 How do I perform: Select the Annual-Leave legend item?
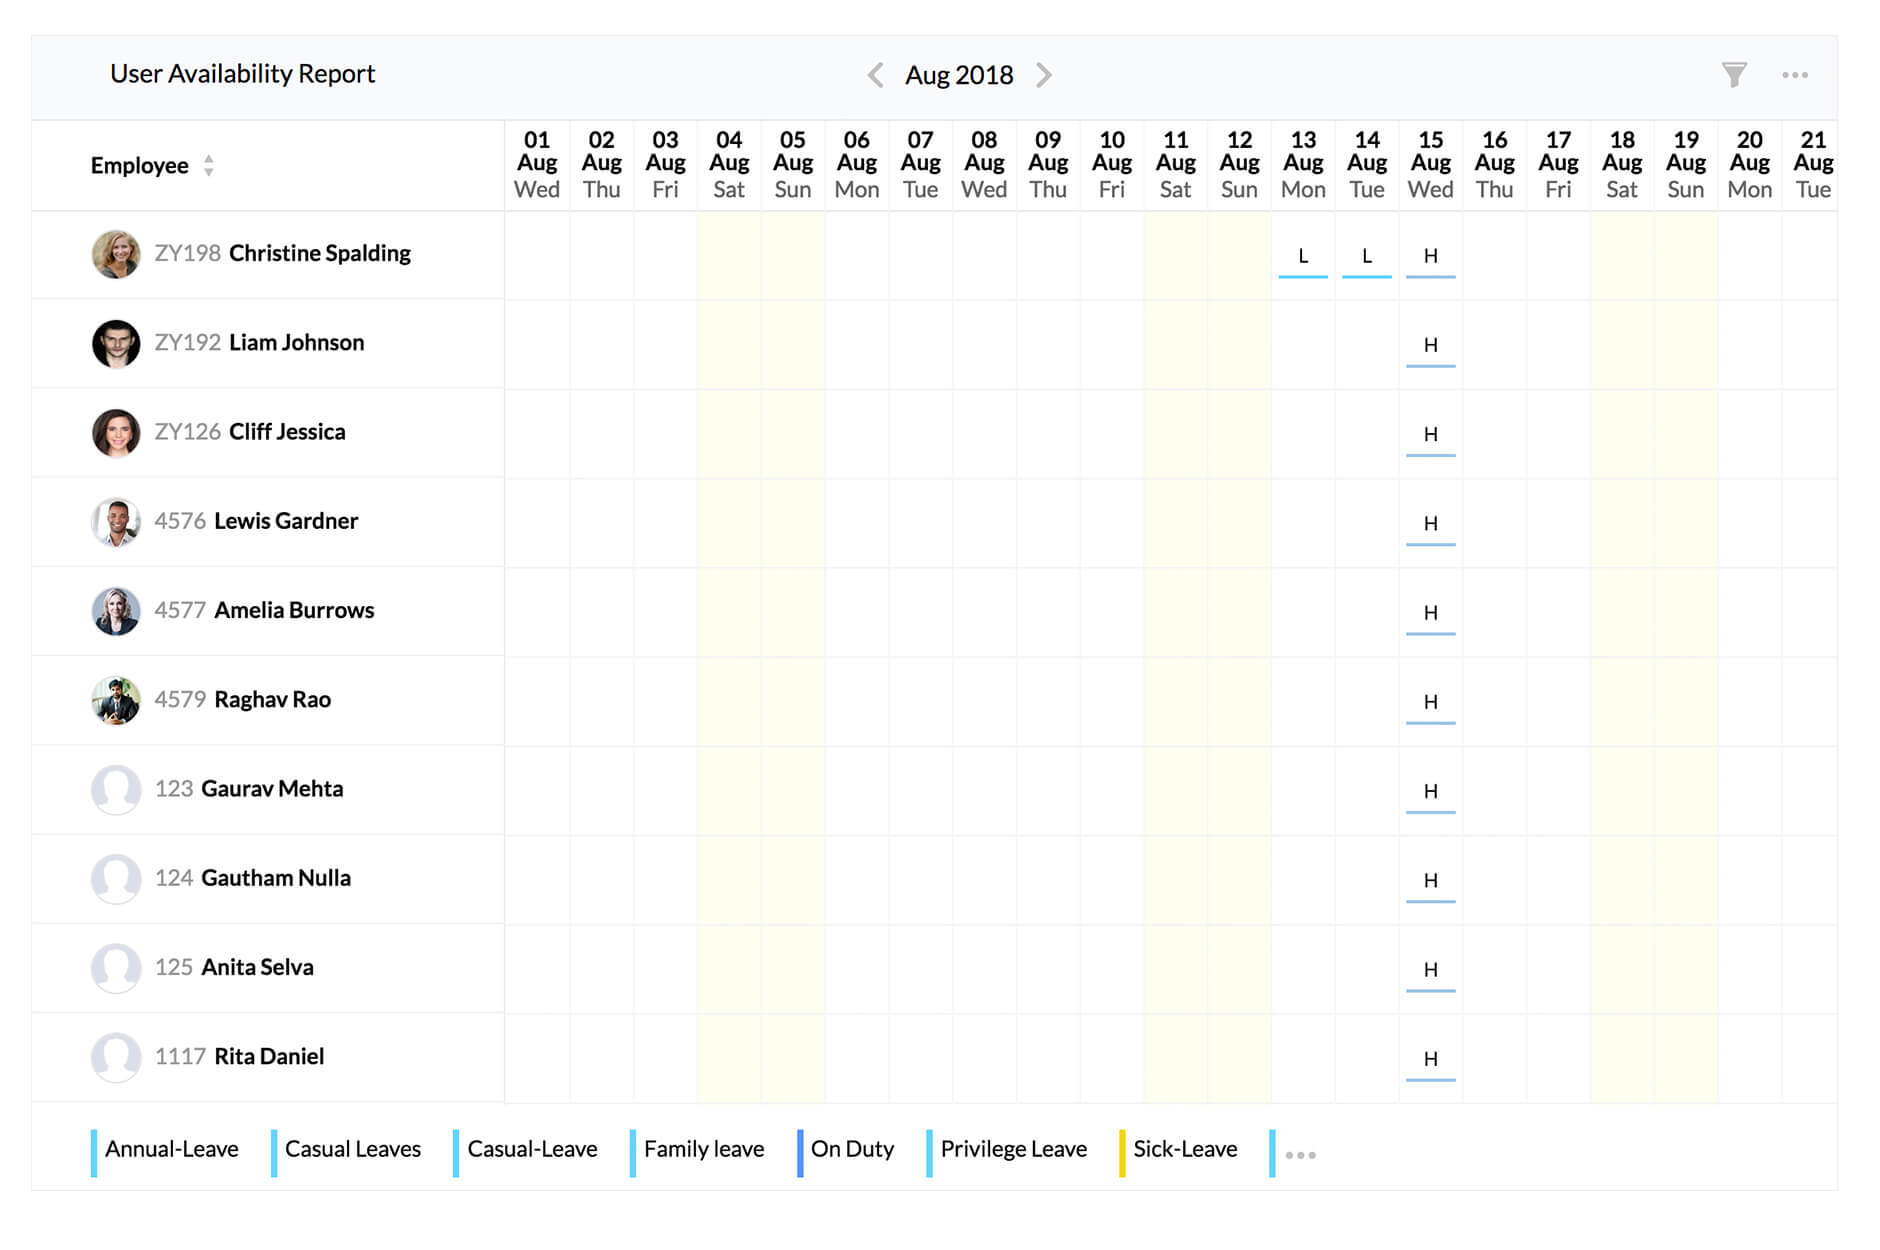171,1149
